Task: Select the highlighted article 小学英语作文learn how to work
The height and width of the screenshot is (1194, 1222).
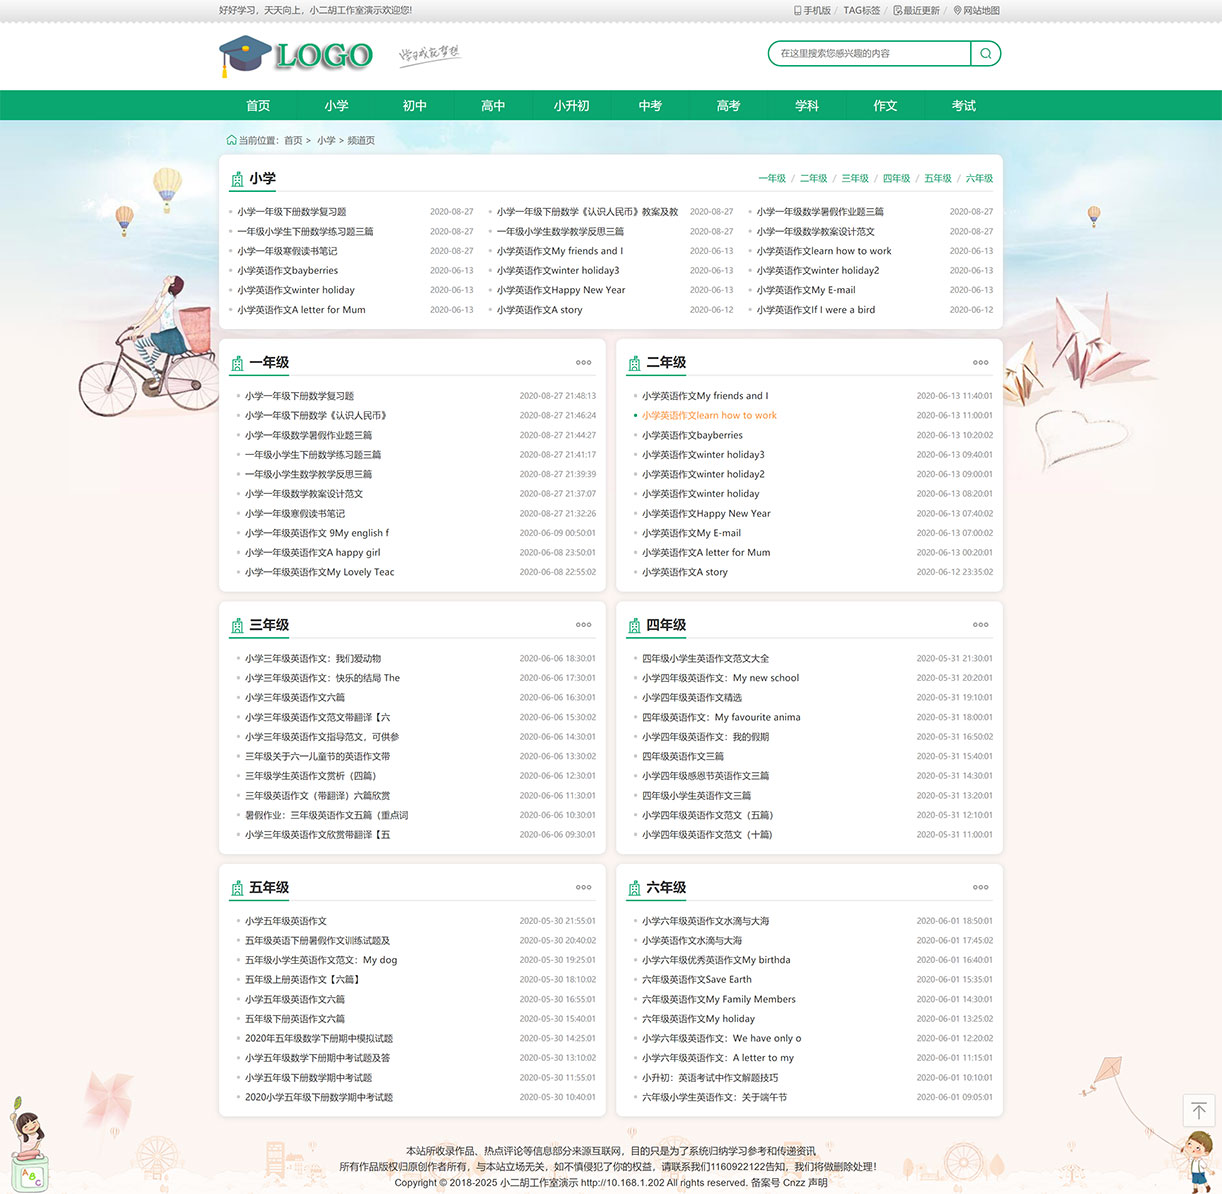Action: pyautogui.click(x=710, y=415)
